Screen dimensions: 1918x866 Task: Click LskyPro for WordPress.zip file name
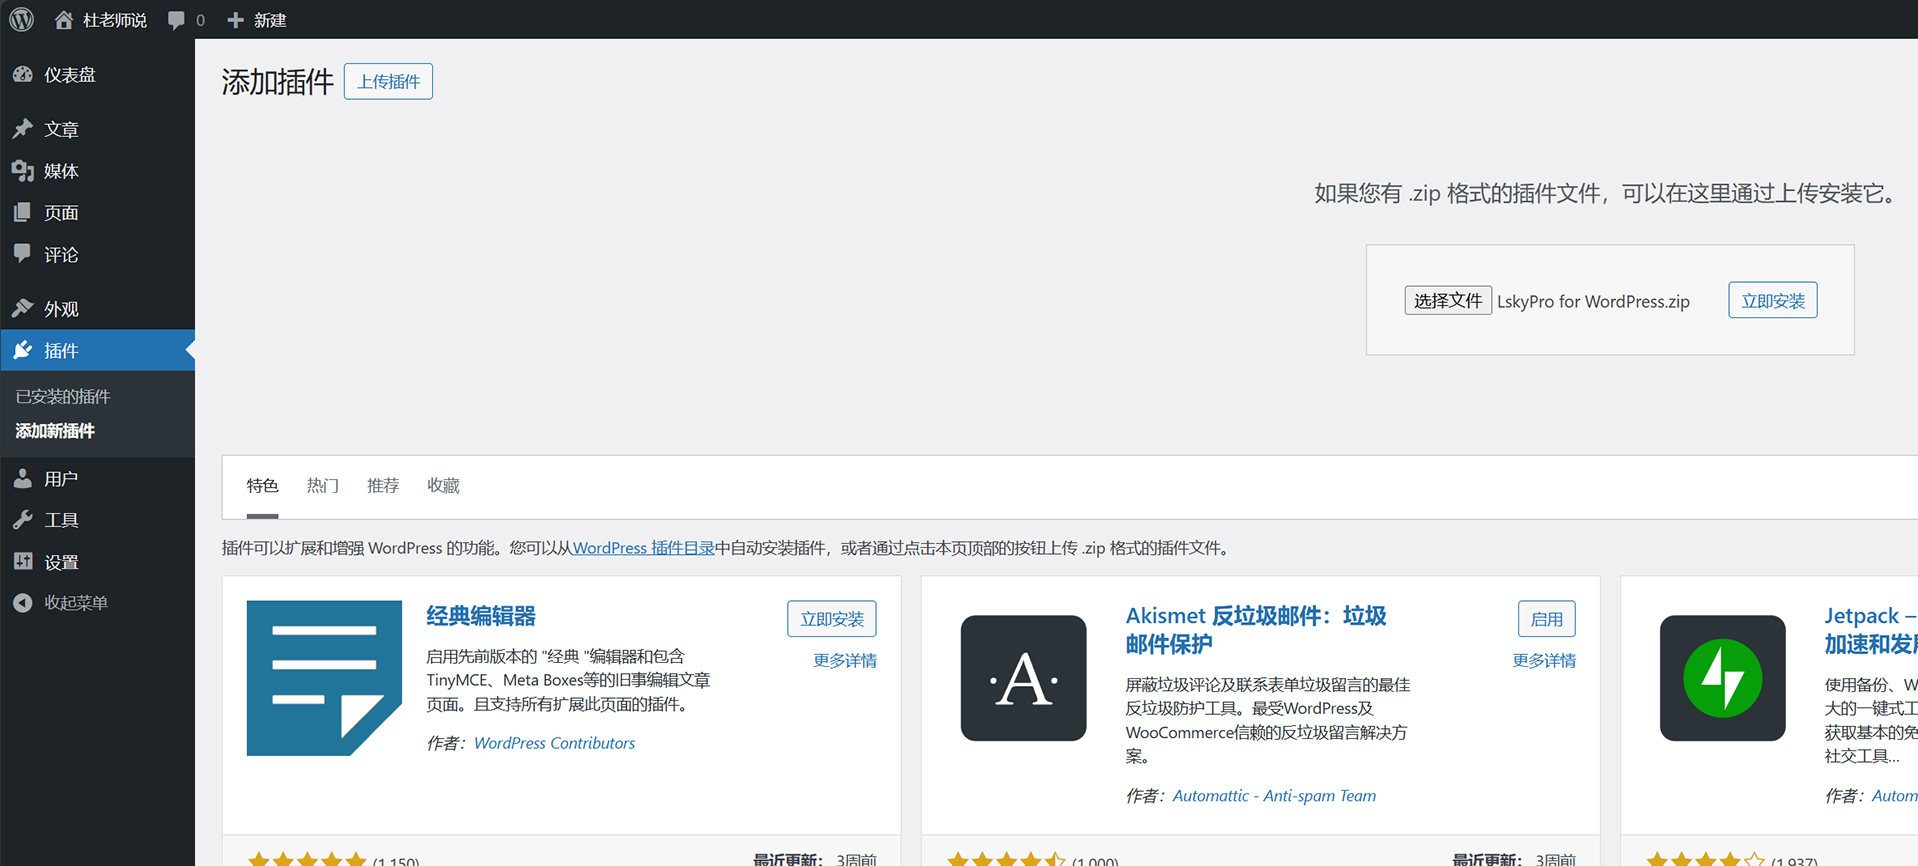pyautogui.click(x=1593, y=301)
